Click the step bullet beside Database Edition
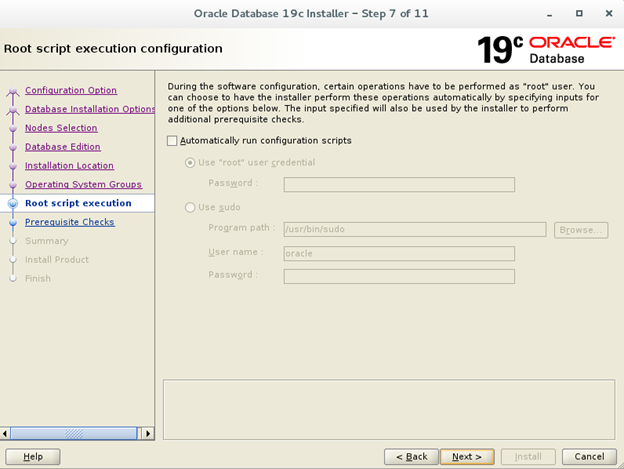This screenshot has width=624, height=469. click(x=13, y=147)
